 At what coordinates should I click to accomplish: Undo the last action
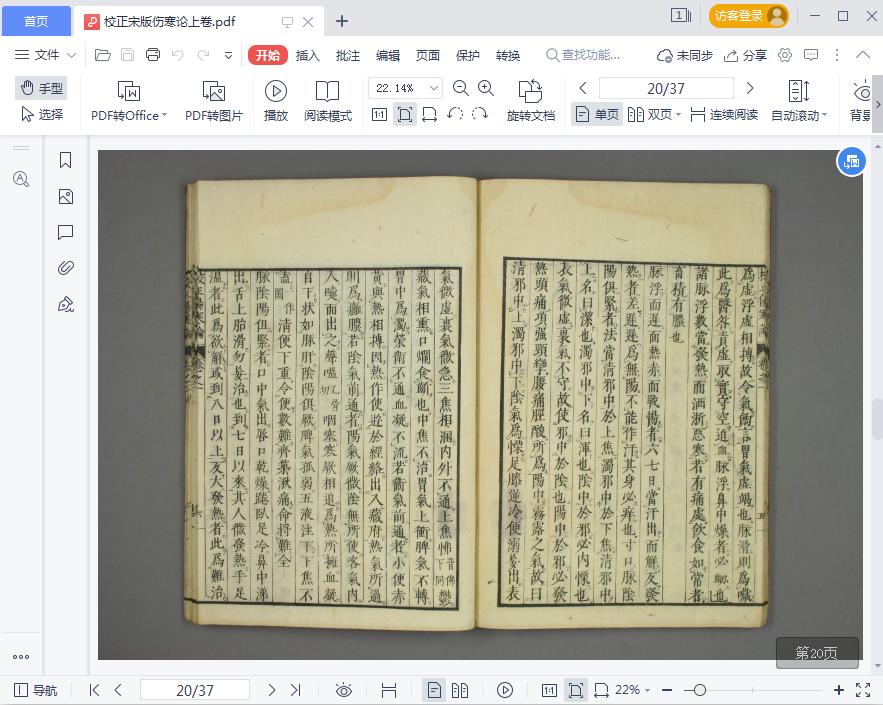tap(177, 55)
